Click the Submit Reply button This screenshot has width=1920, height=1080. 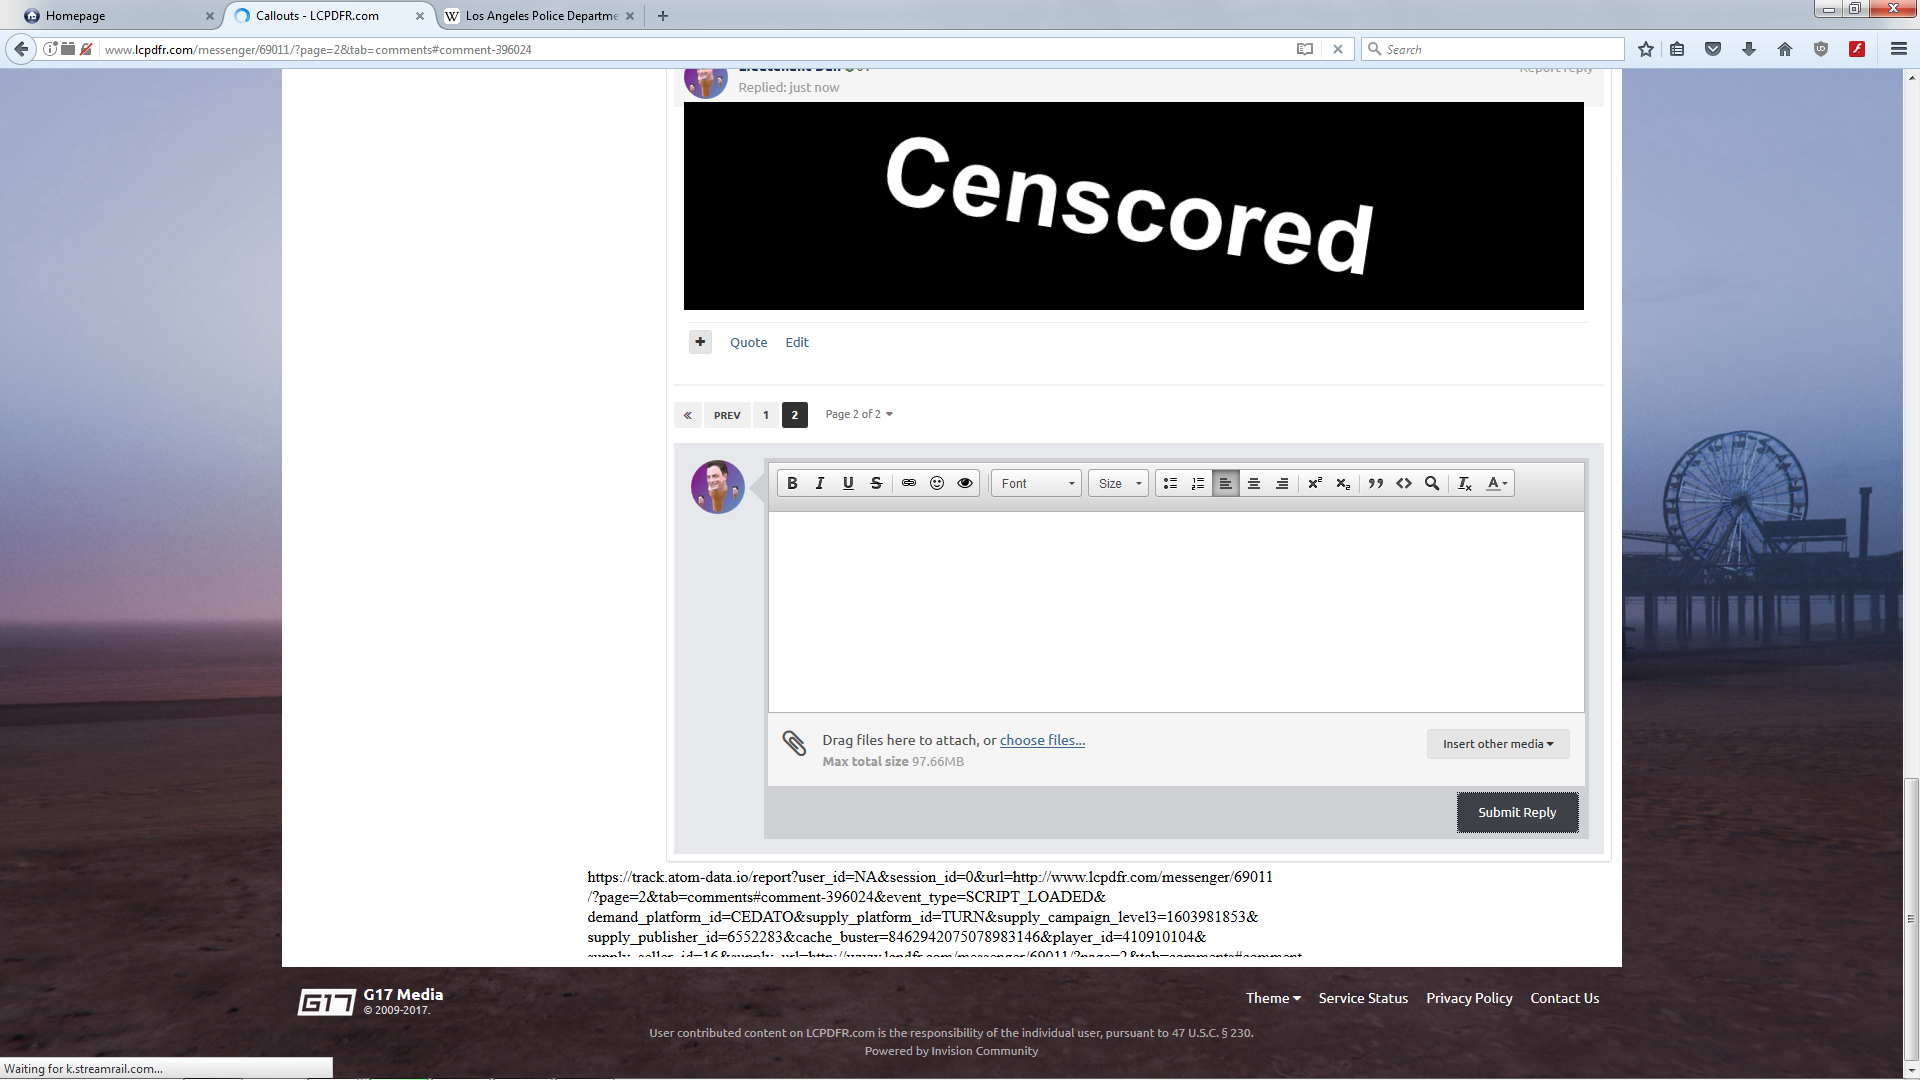click(1516, 812)
